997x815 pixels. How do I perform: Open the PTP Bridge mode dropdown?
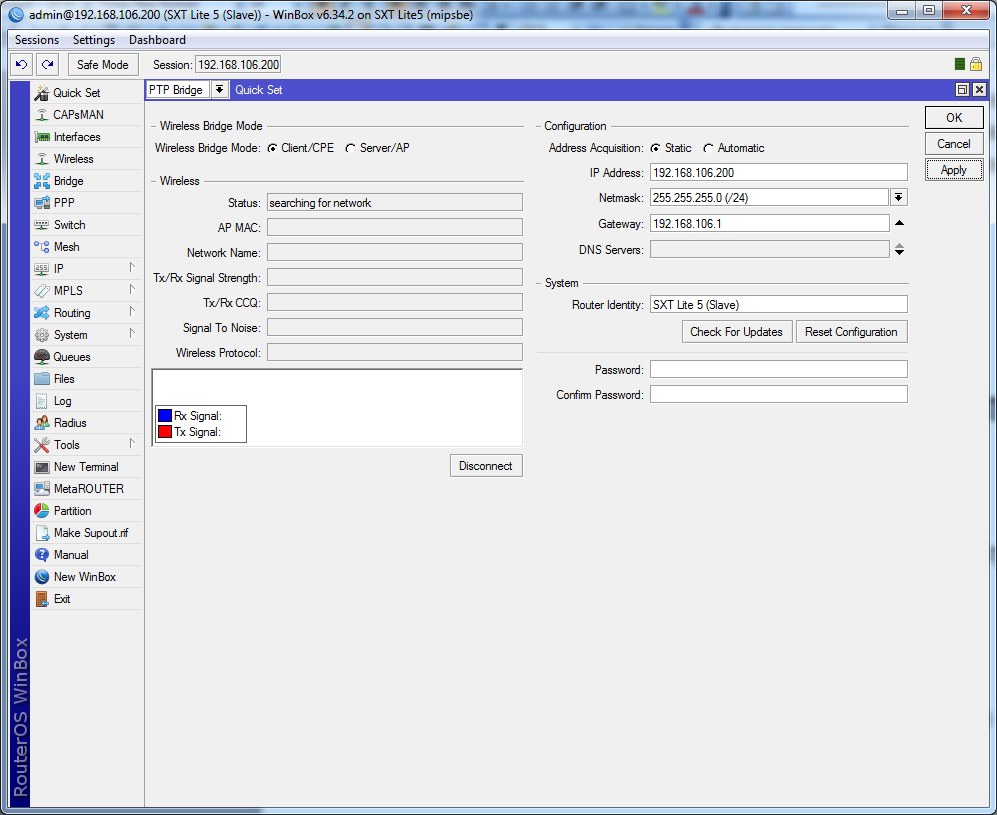pos(219,90)
